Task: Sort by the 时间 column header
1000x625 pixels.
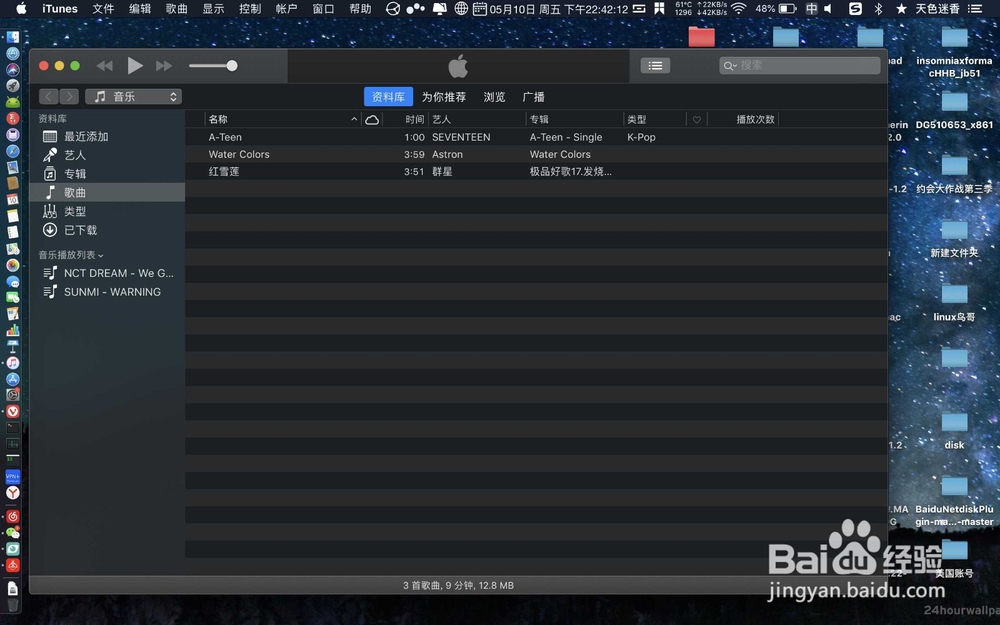Action: point(406,119)
